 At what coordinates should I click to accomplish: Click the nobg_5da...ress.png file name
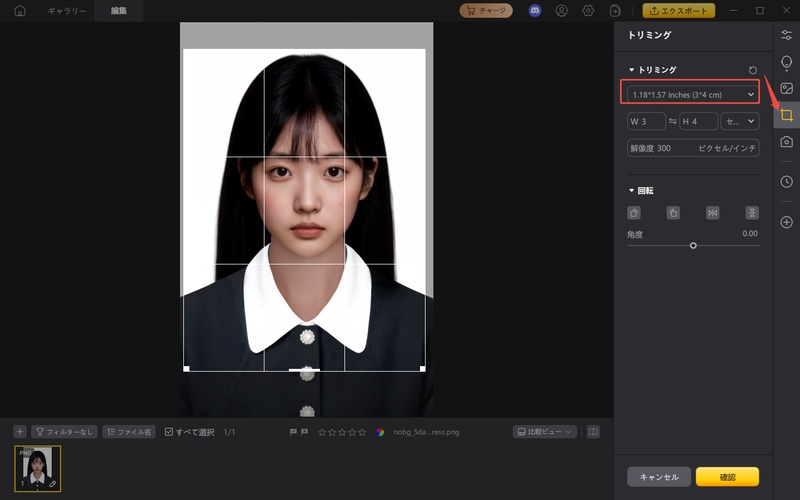point(426,432)
